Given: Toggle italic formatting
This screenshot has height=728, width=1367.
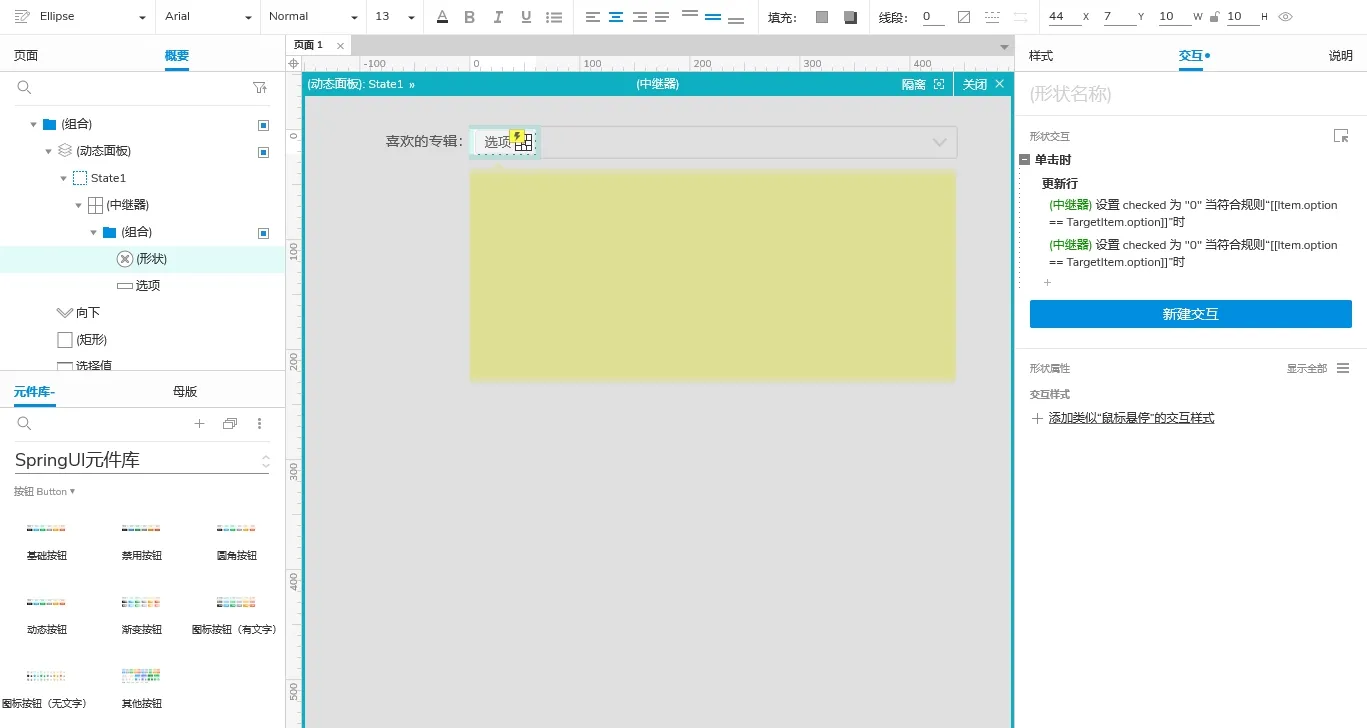Looking at the screenshot, I should coord(498,17).
